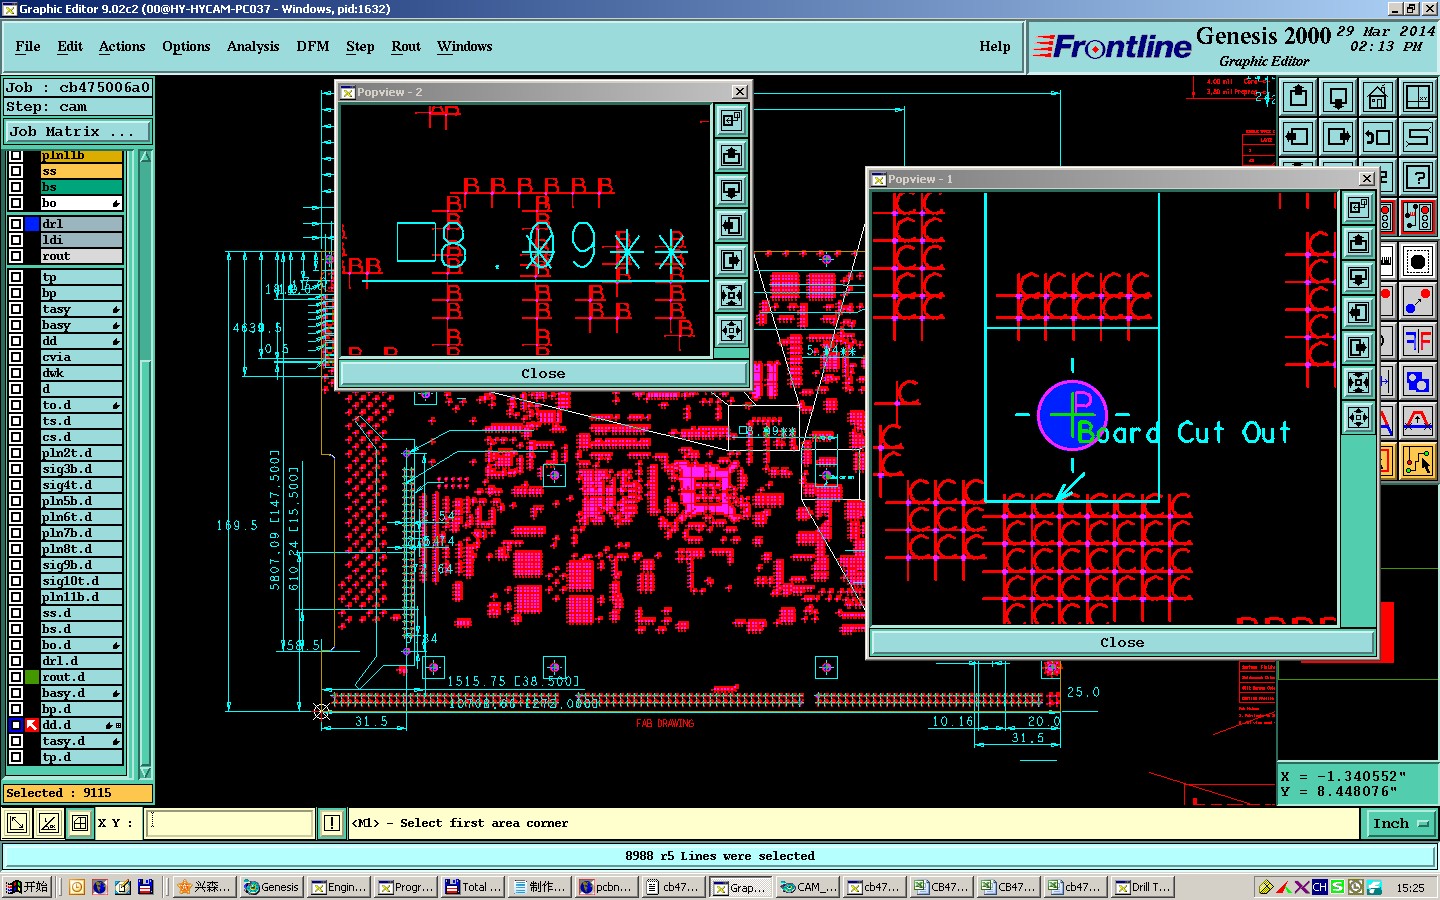Click the layer list vertical scrollbar
1440x900 pixels.
(x=146, y=464)
